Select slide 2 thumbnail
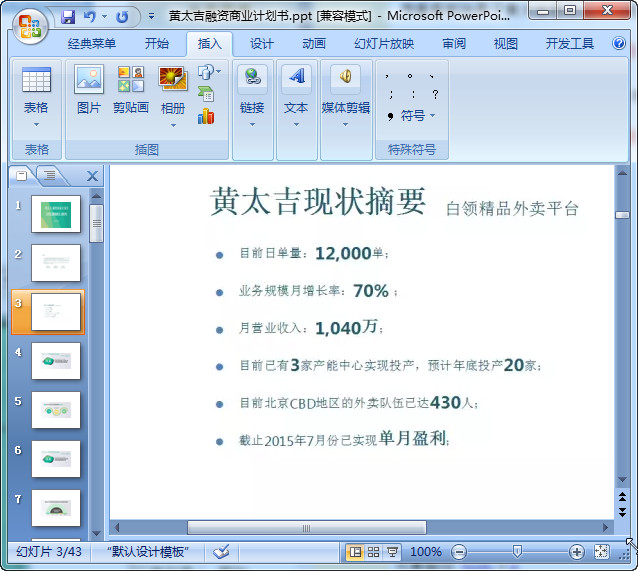Image resolution: width=638 pixels, height=571 pixels. pyautogui.click(x=56, y=263)
